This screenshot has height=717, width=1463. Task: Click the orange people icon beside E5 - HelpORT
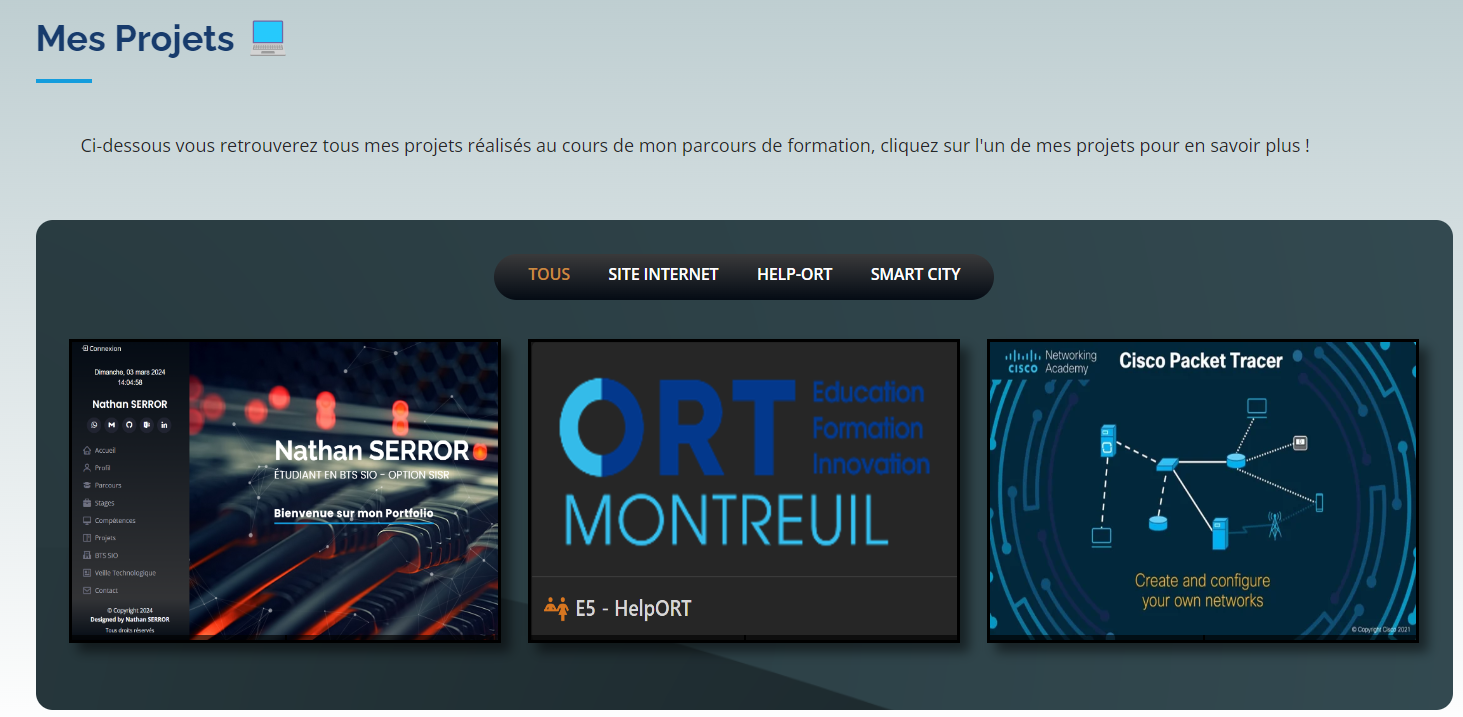point(556,607)
